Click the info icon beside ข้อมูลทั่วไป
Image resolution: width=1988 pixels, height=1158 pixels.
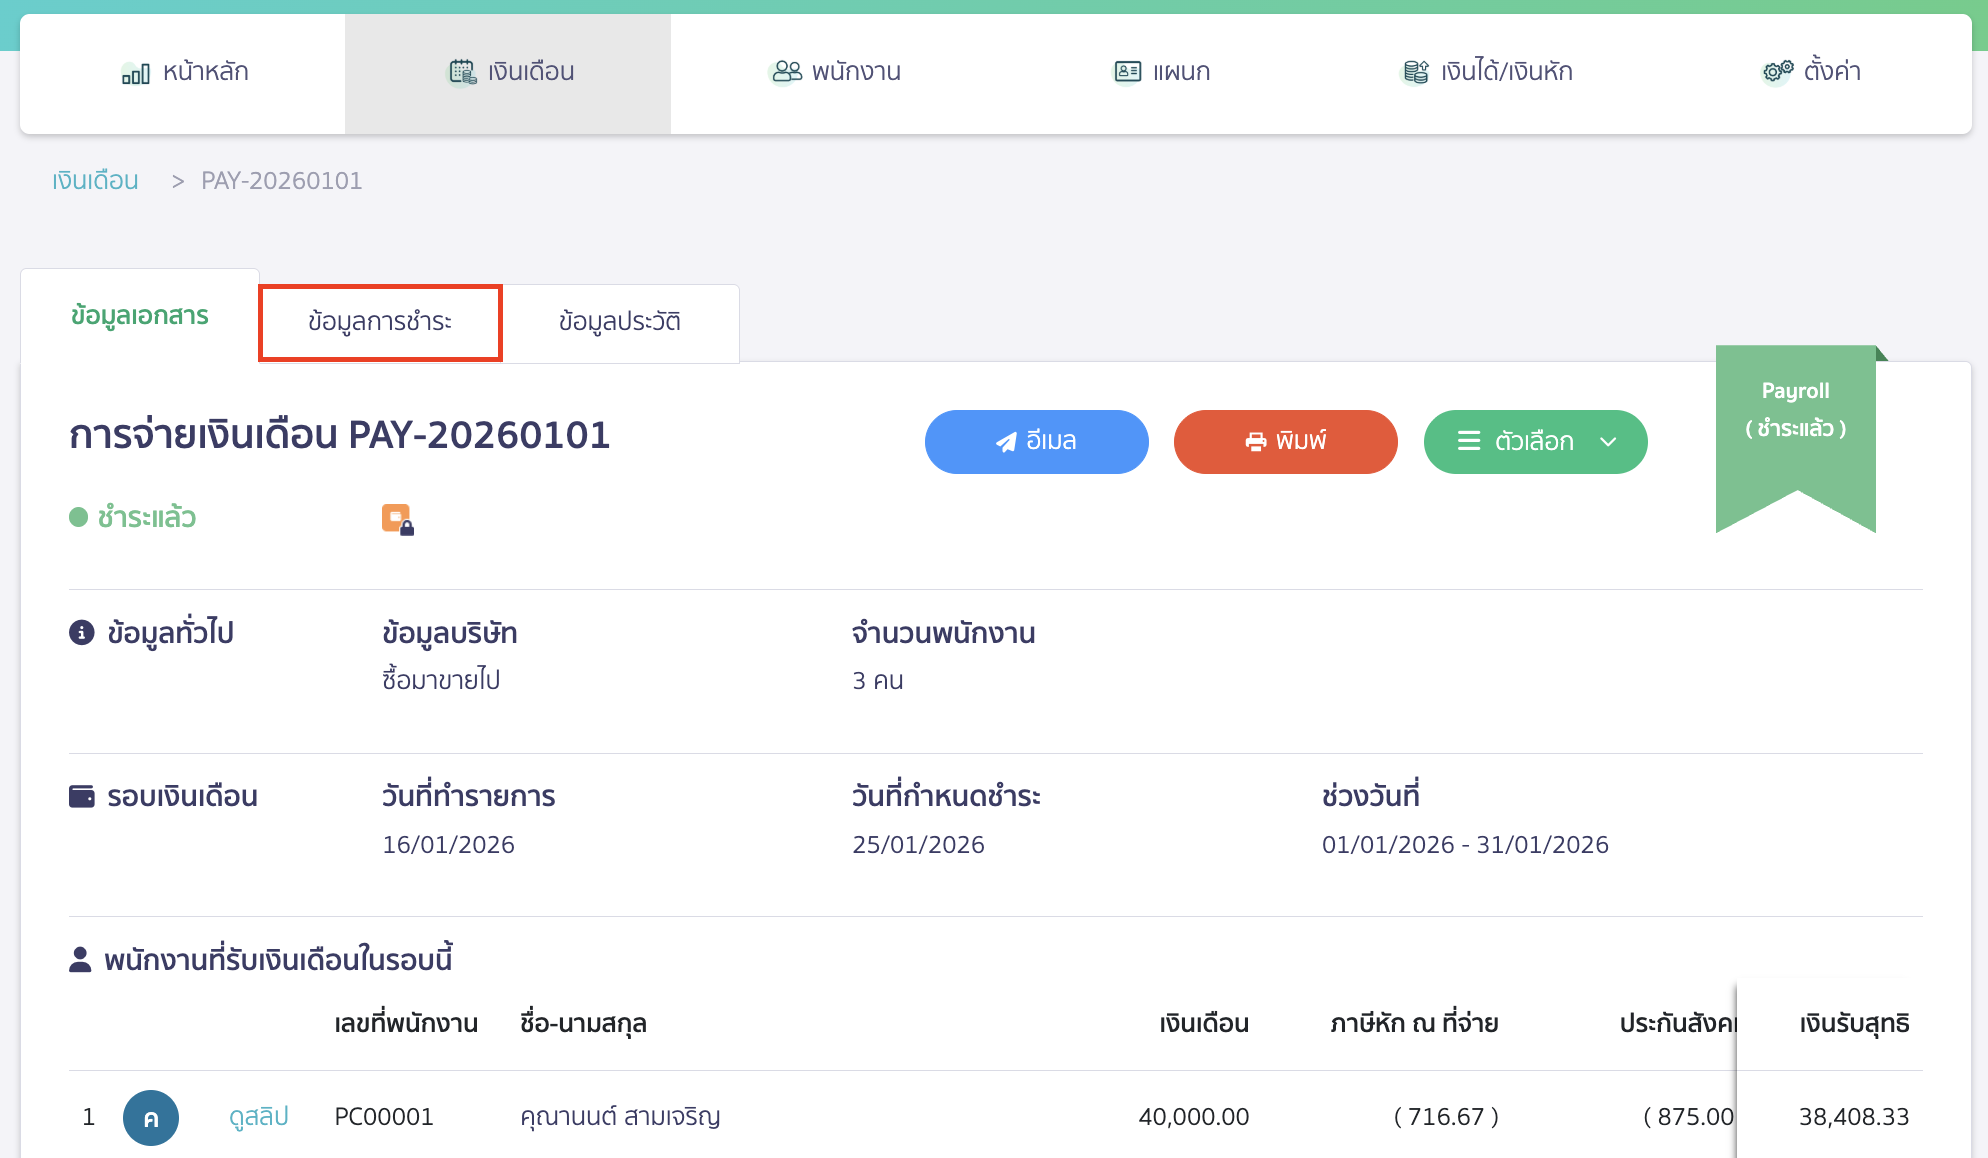(80, 632)
